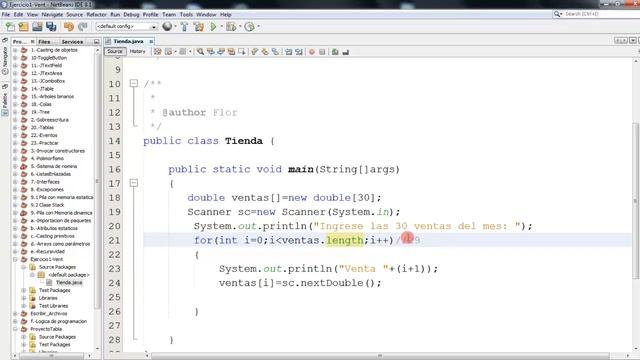Viewport: 640px width, 360px height.
Task: Collapse the ProyectoTabla project node
Action: [16, 329]
